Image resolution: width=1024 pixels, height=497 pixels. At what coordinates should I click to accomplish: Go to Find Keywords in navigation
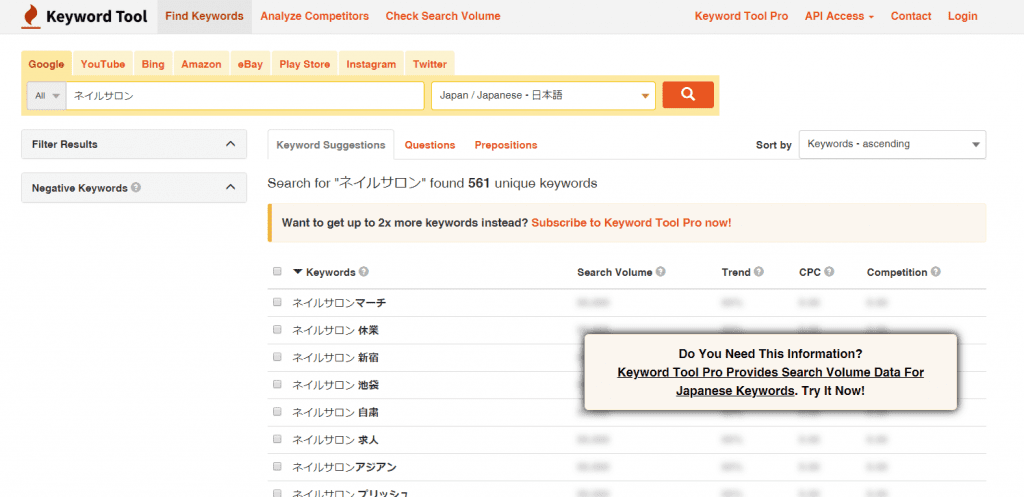(x=204, y=16)
